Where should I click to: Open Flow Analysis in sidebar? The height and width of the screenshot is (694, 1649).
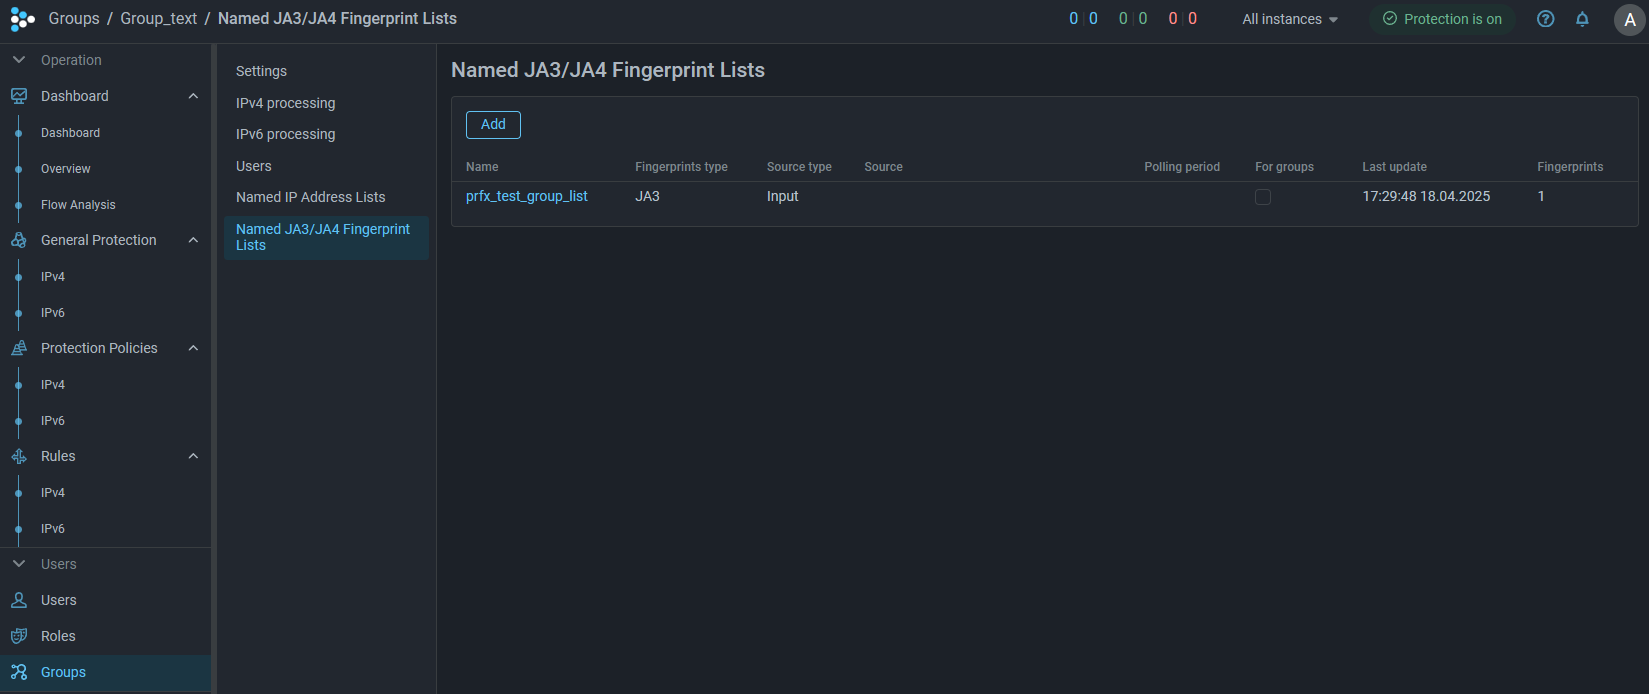[x=78, y=205]
